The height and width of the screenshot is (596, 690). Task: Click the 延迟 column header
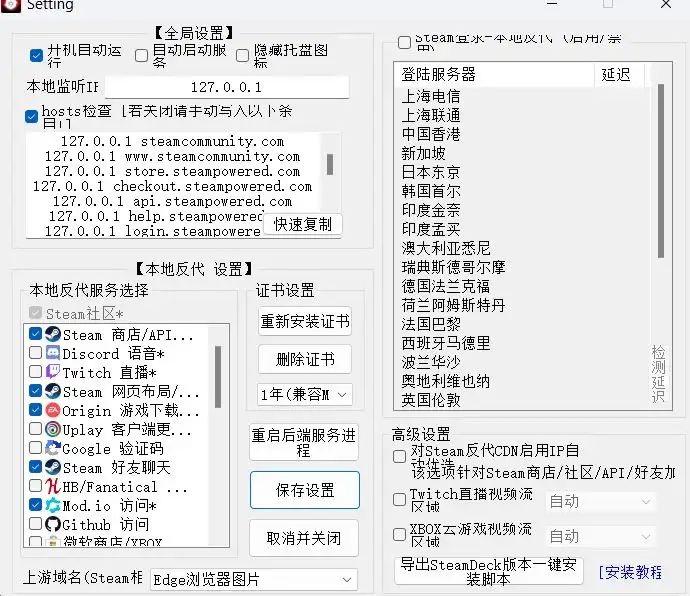coord(620,75)
